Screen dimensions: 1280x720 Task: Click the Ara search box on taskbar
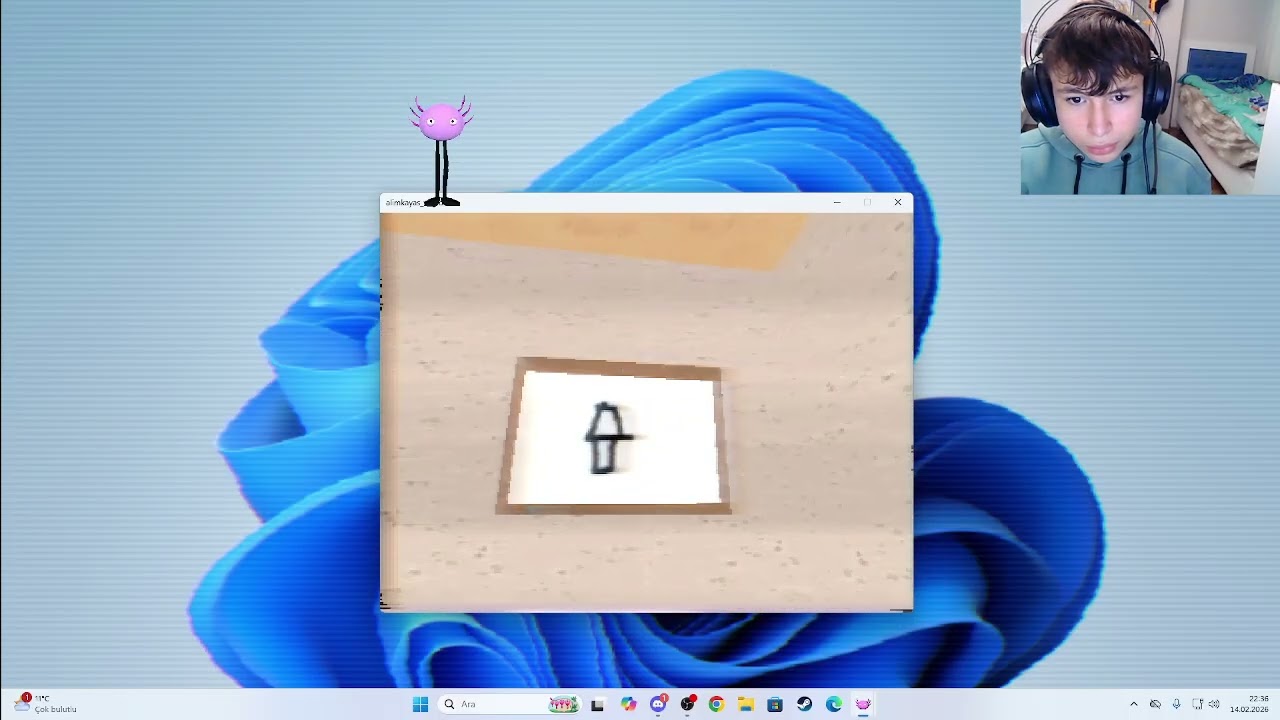pos(510,704)
